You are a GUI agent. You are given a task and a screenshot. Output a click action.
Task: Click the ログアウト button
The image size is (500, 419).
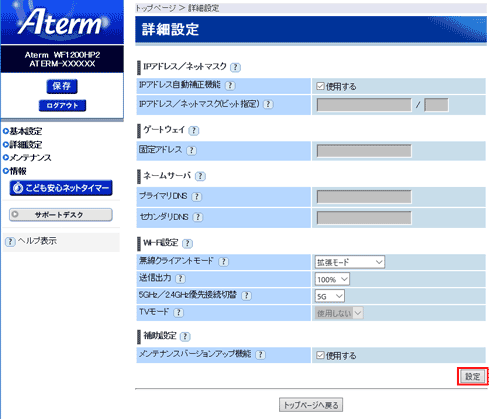click(62, 105)
